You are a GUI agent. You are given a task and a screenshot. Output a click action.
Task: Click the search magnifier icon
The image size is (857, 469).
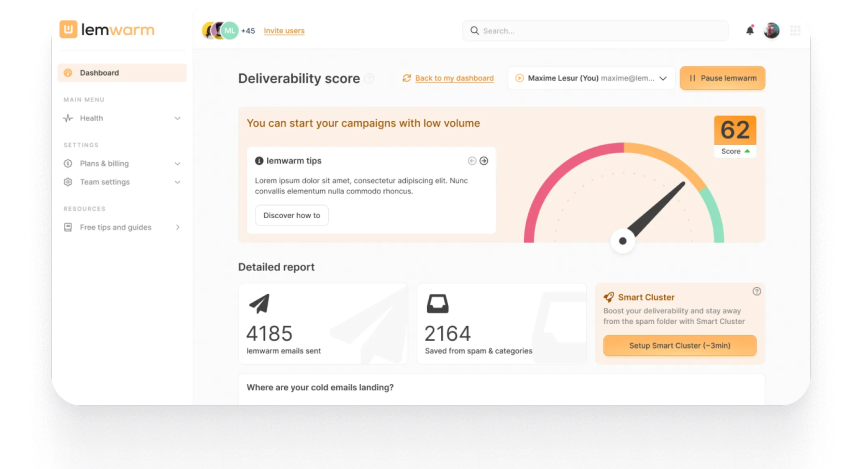[x=474, y=31]
